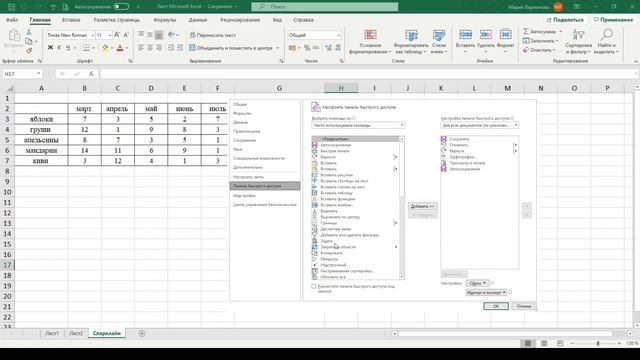Click the Стили ячеек icon
The image size is (640, 360).
click(x=439, y=35)
